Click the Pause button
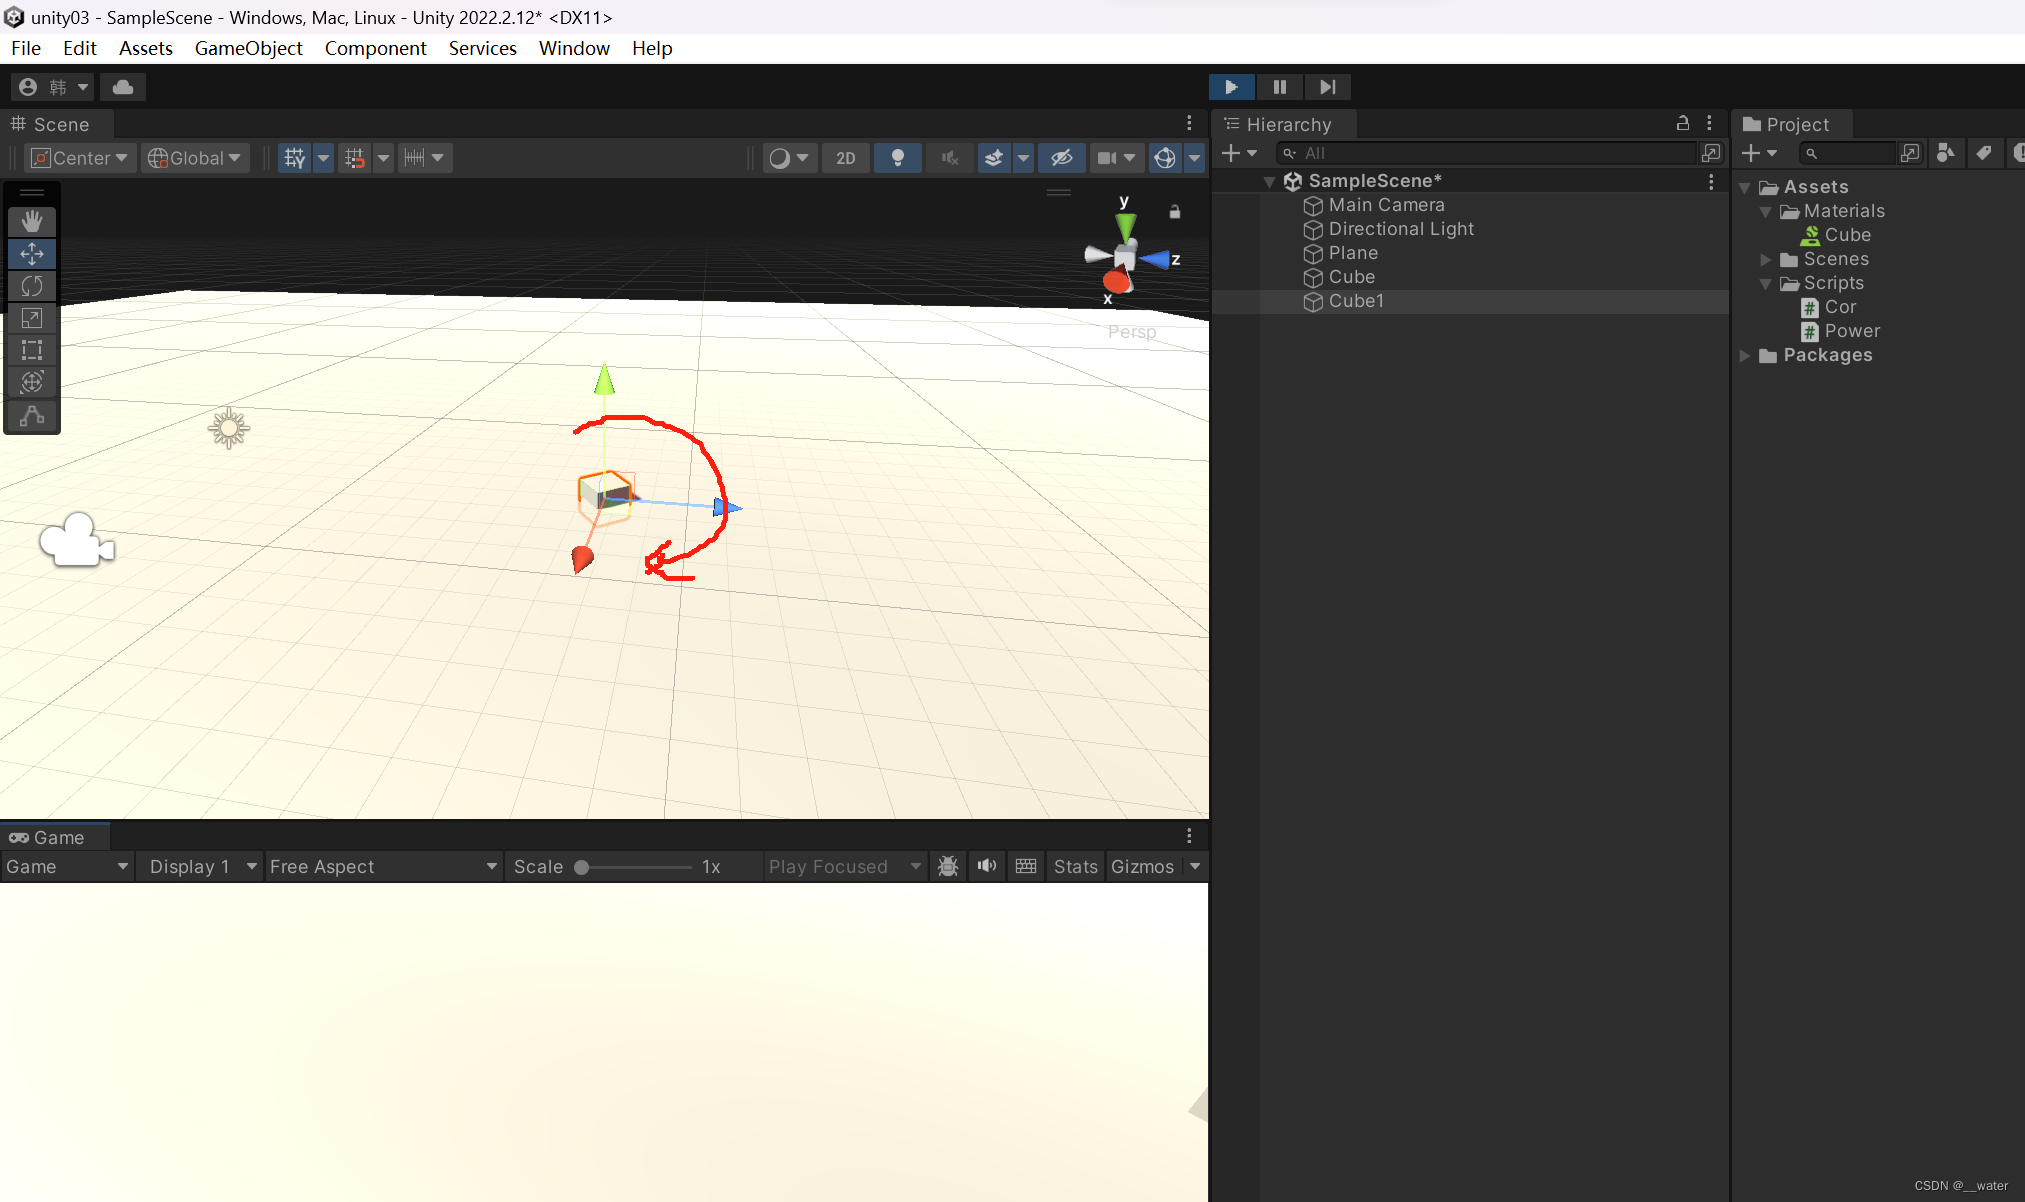2025x1202 pixels. [1279, 87]
